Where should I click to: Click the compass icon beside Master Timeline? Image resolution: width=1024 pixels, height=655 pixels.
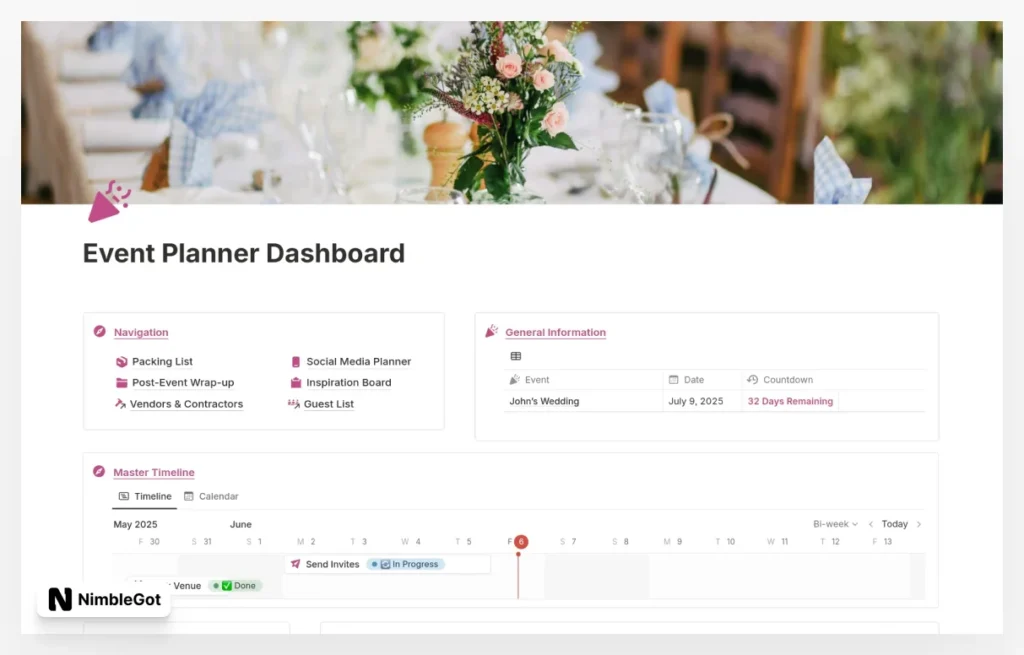(99, 472)
